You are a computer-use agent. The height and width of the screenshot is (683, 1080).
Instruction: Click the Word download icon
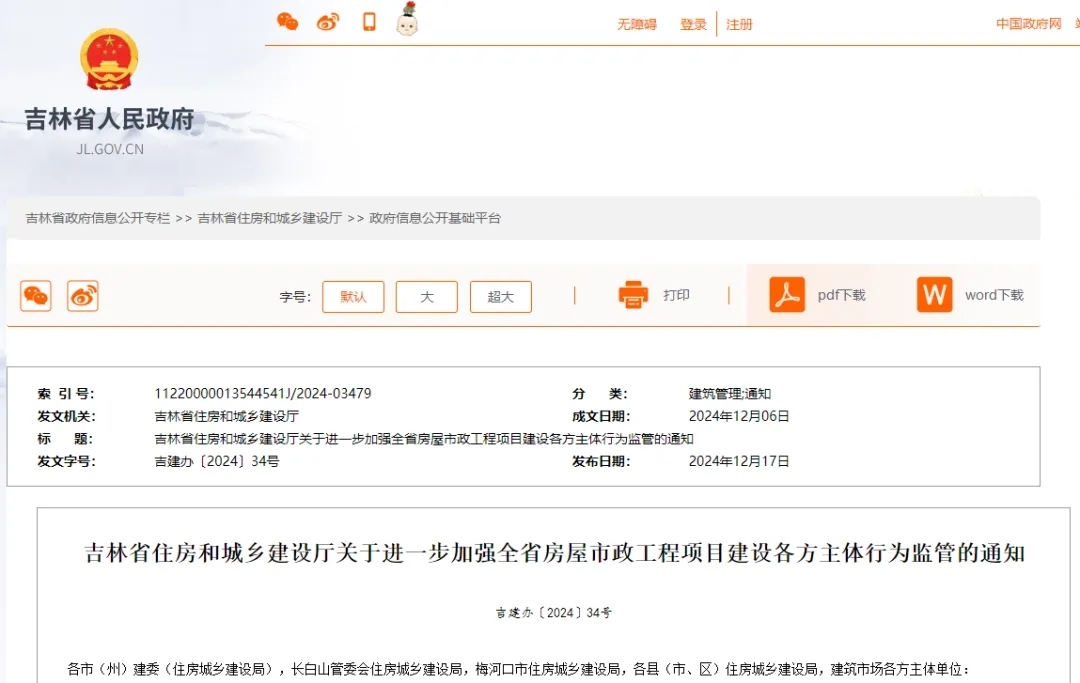coord(933,294)
